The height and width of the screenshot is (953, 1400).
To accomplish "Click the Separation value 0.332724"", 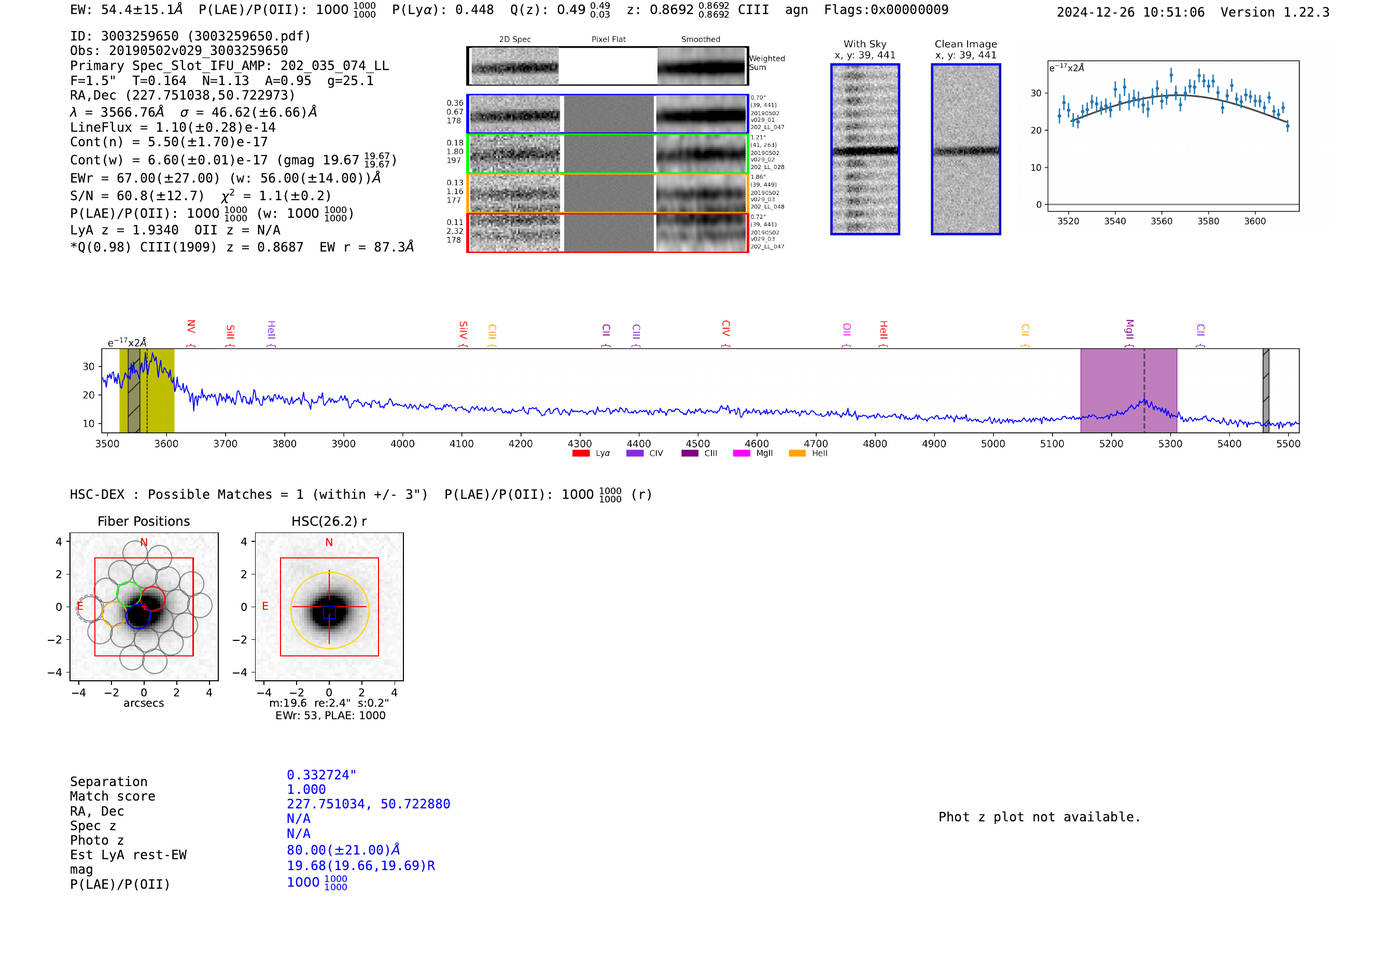I will tap(322, 775).
